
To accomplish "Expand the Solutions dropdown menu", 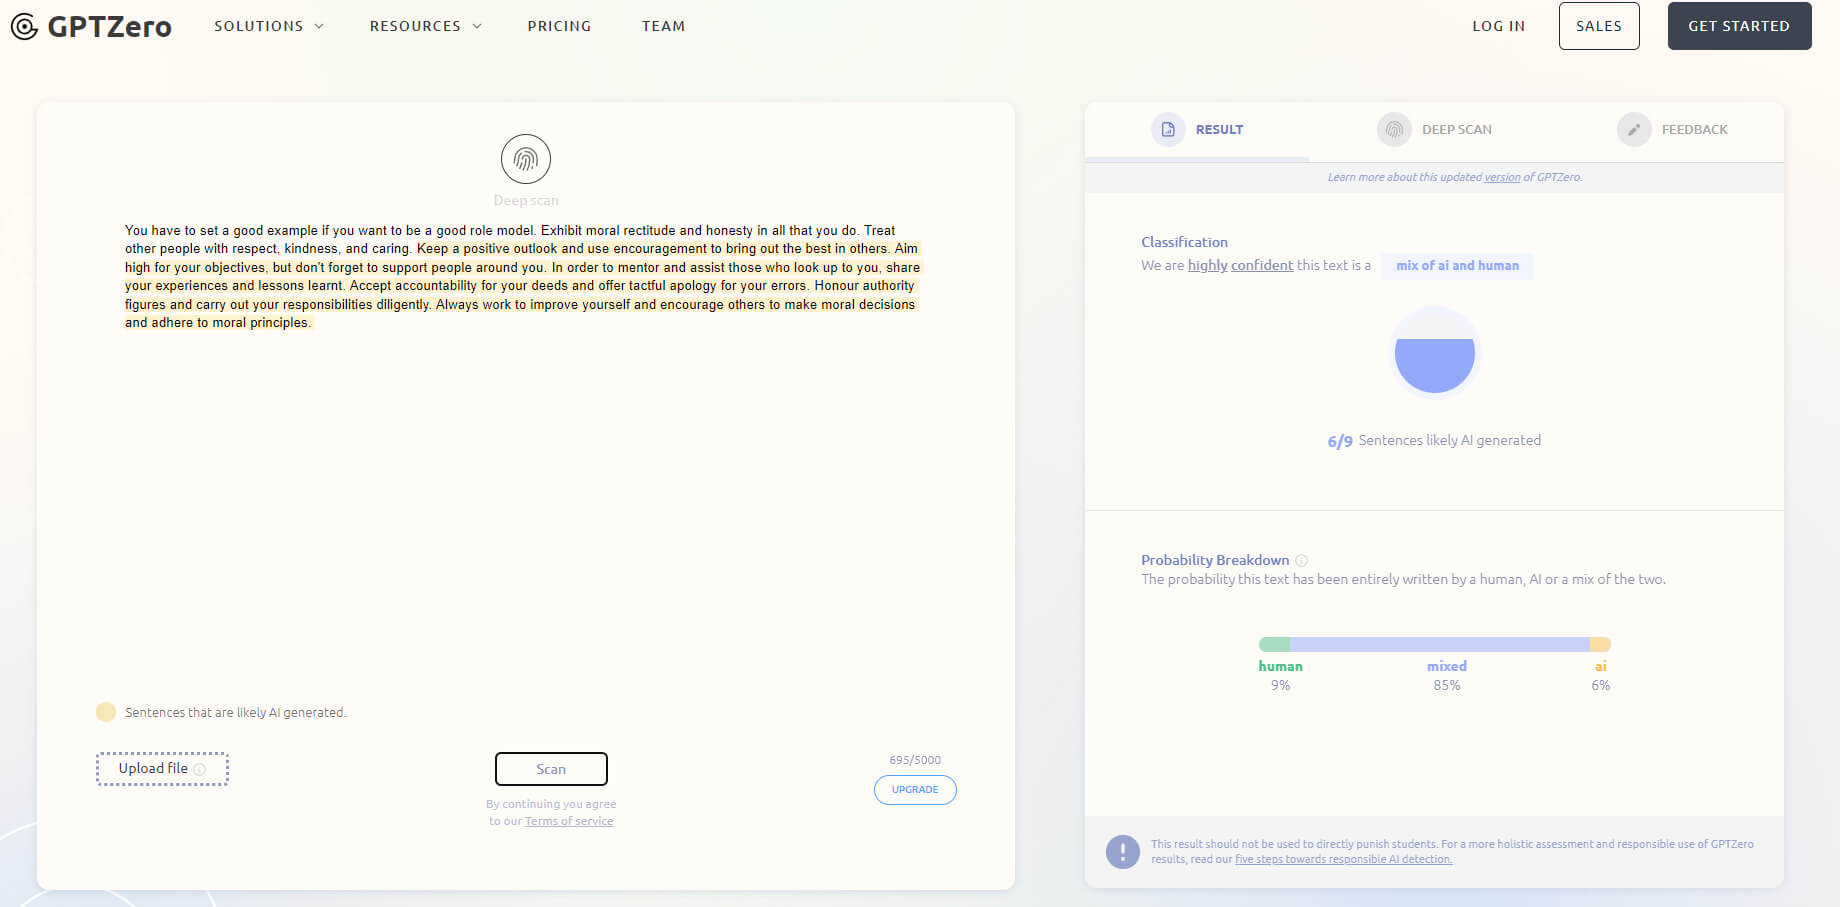I will tap(268, 26).
